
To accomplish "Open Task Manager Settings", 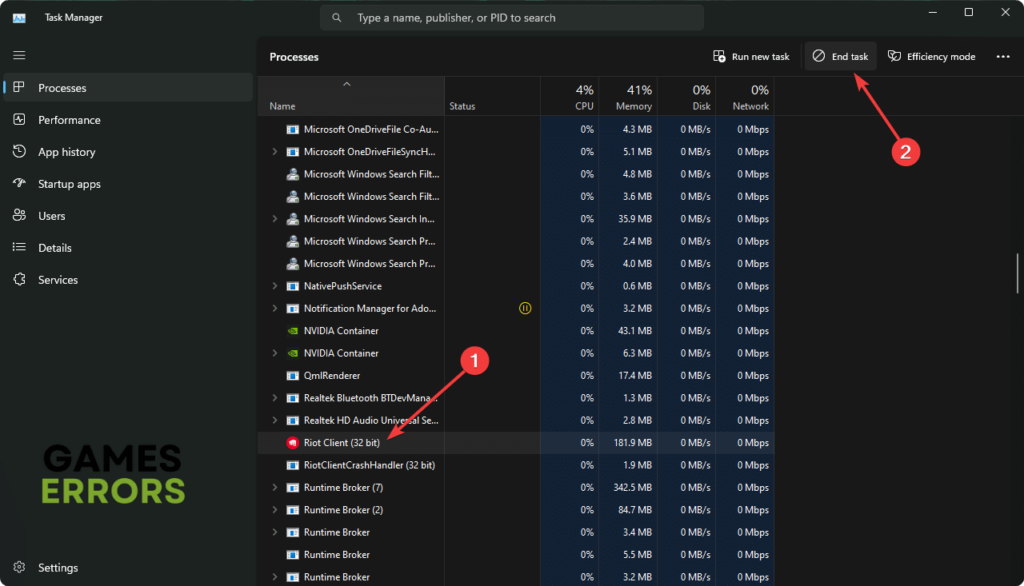I will (57, 567).
